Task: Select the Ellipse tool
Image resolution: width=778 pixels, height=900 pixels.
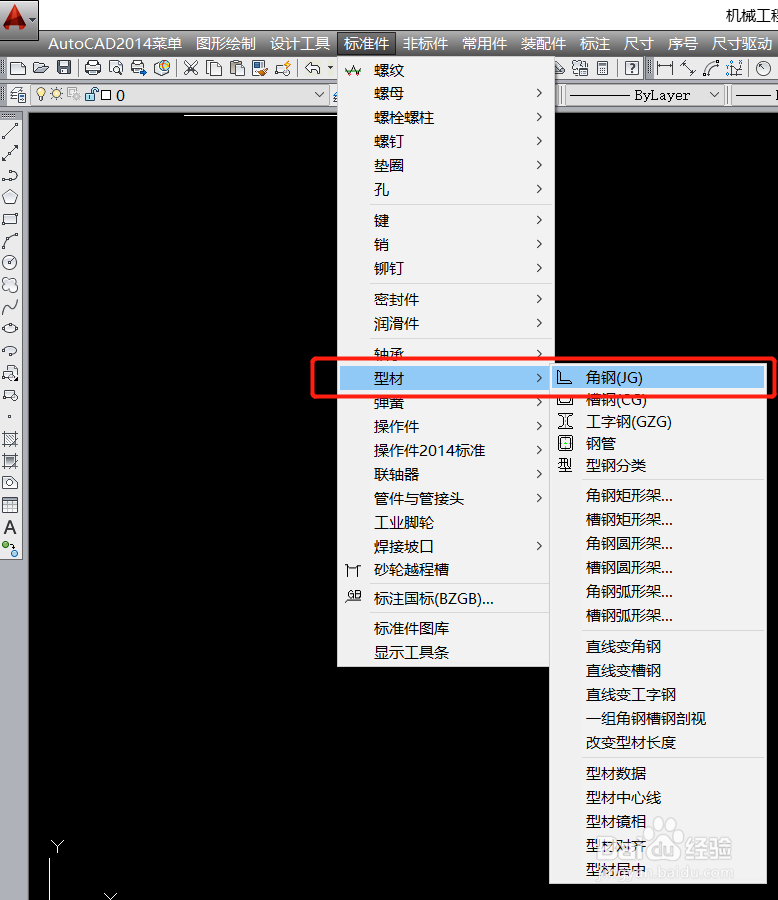Action: [x=10, y=329]
